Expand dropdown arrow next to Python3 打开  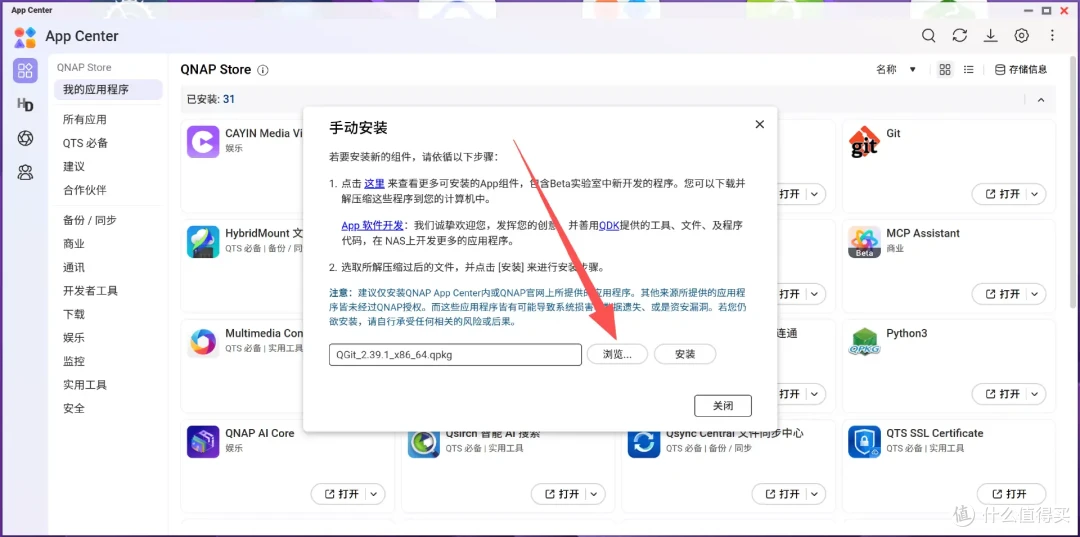click(x=1035, y=394)
